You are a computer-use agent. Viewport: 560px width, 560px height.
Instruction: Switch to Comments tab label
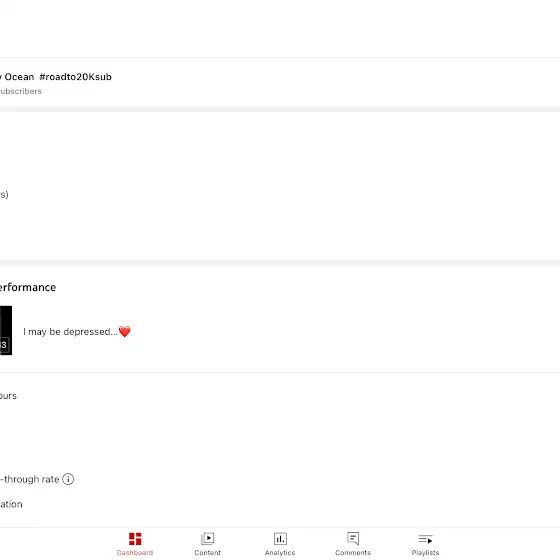coord(353,552)
